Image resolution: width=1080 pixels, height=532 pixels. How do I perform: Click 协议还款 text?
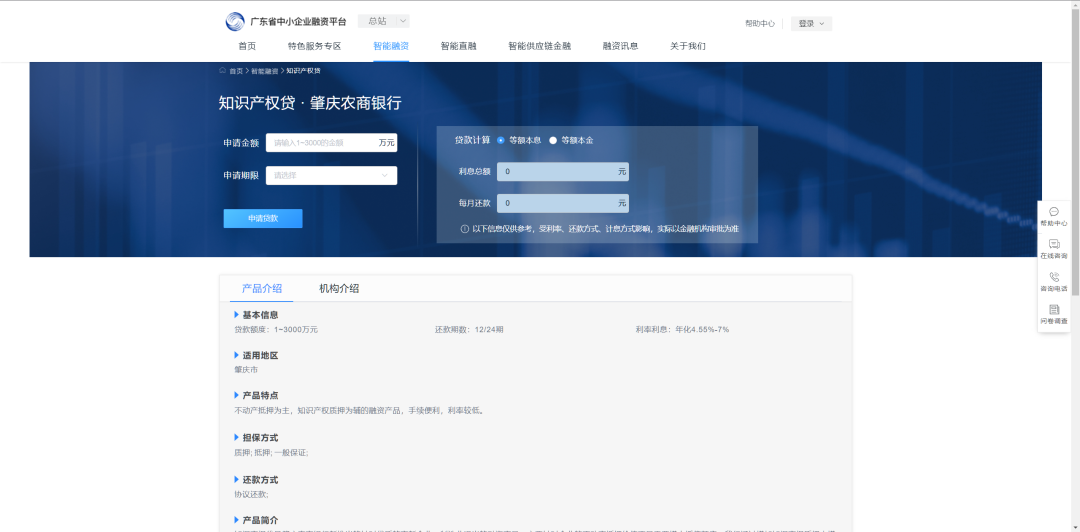click(251, 495)
